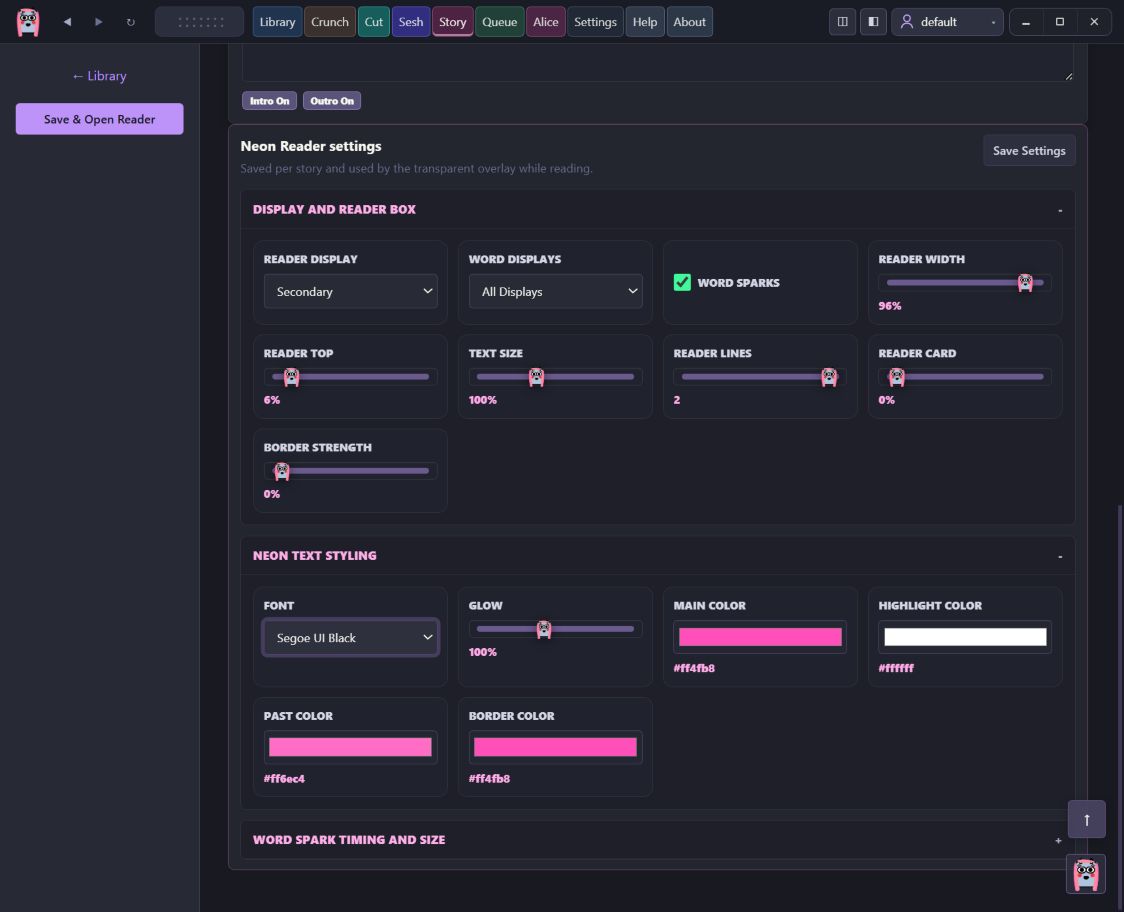Open the Main Color swatch picker
Viewport: 1124px width, 912px height.
click(x=760, y=637)
